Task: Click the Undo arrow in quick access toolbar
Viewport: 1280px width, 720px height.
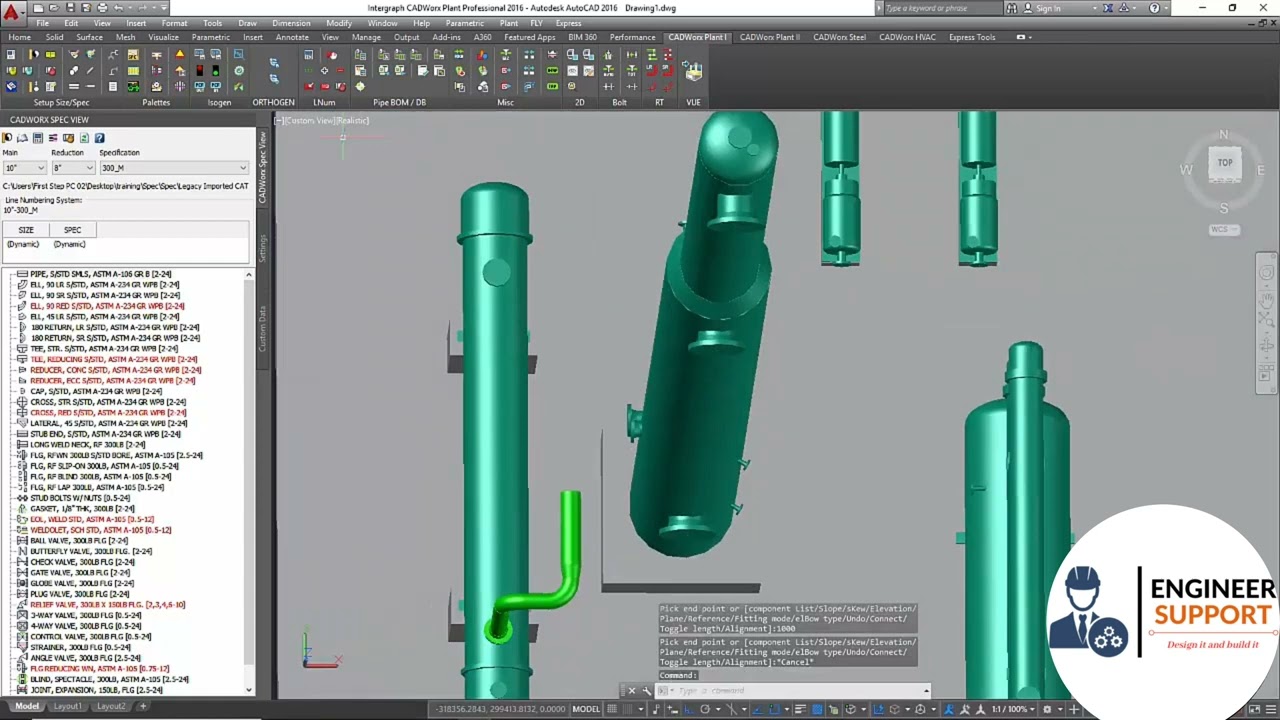Action: (x=118, y=8)
